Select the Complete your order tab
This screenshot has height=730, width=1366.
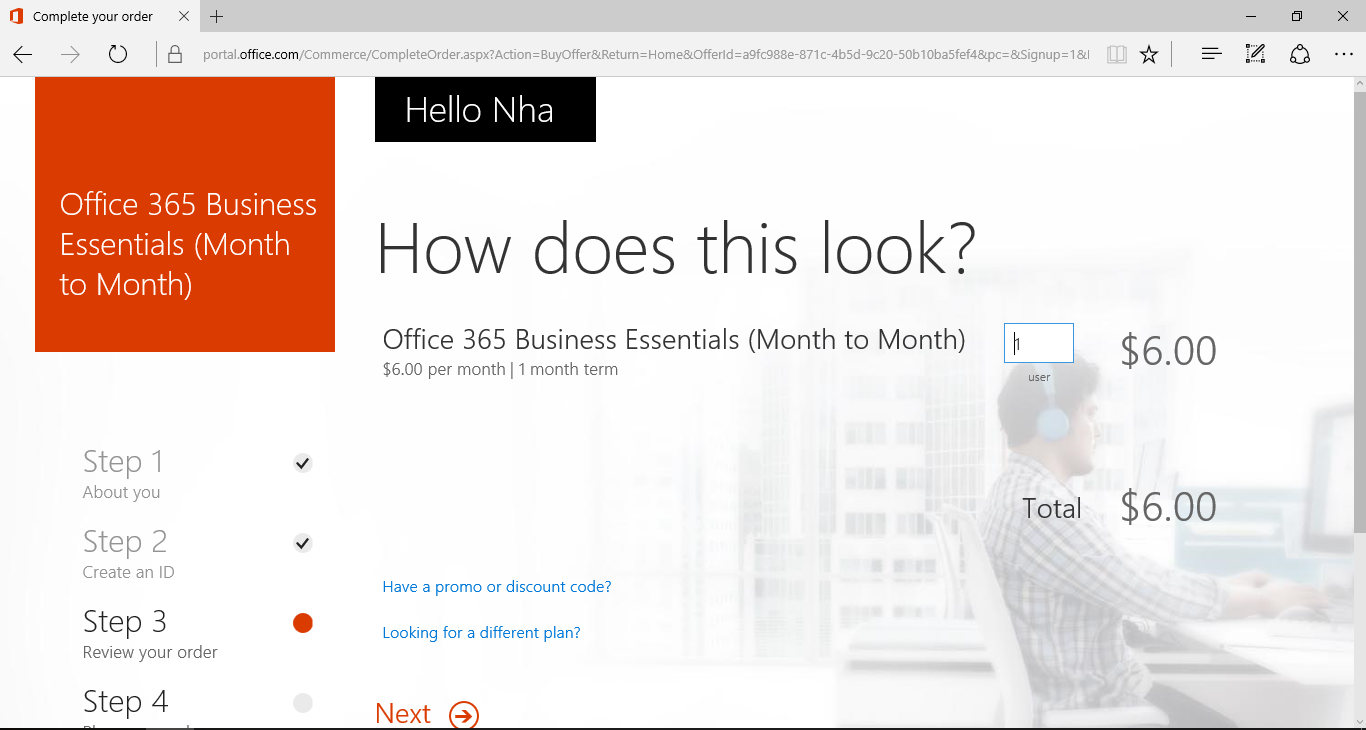point(92,17)
